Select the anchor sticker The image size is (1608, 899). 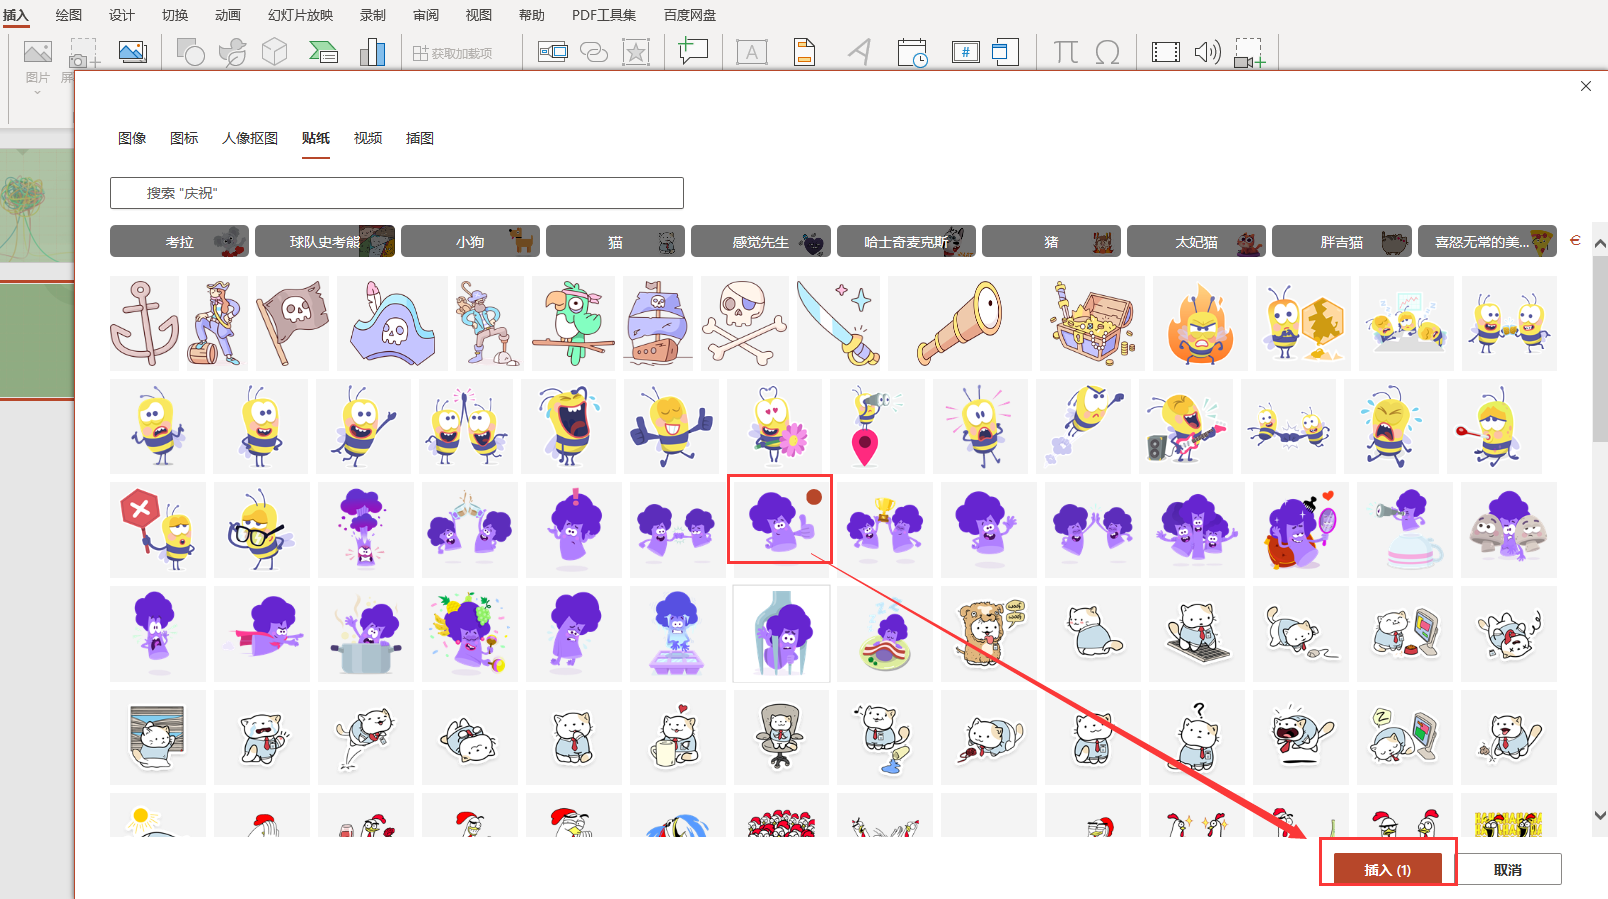pos(145,323)
